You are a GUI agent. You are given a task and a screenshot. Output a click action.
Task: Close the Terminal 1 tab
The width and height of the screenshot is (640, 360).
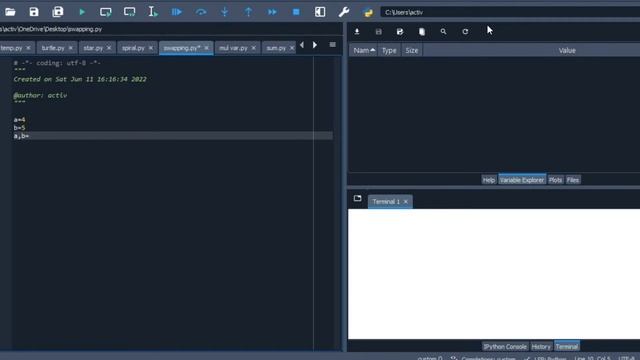(x=406, y=202)
